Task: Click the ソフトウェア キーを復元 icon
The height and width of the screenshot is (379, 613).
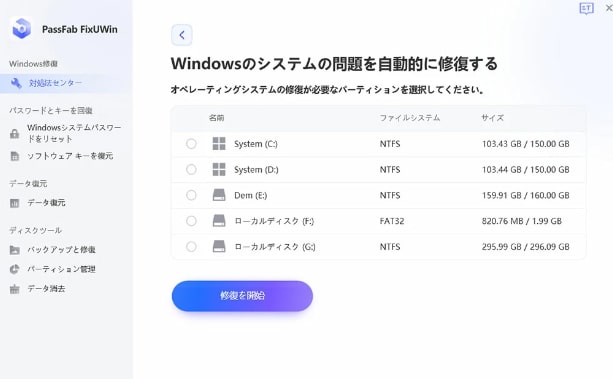Action: [14, 156]
